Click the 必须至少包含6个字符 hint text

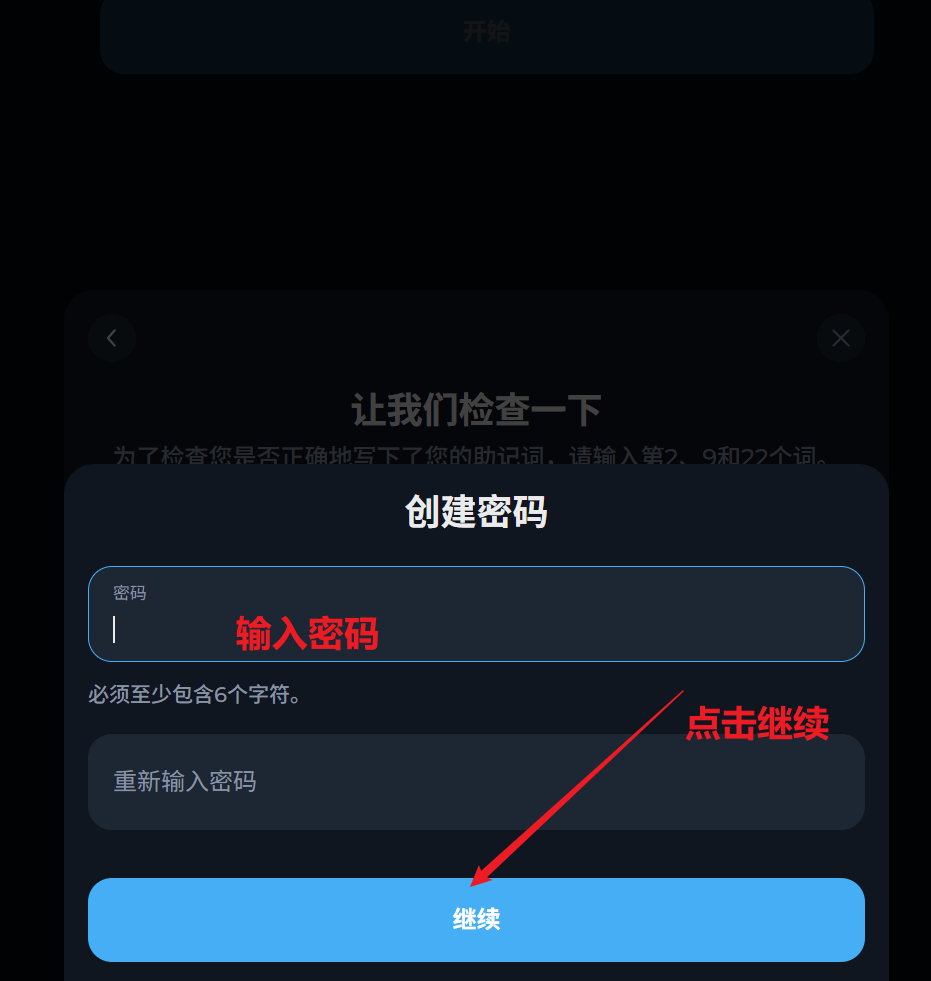(195, 694)
